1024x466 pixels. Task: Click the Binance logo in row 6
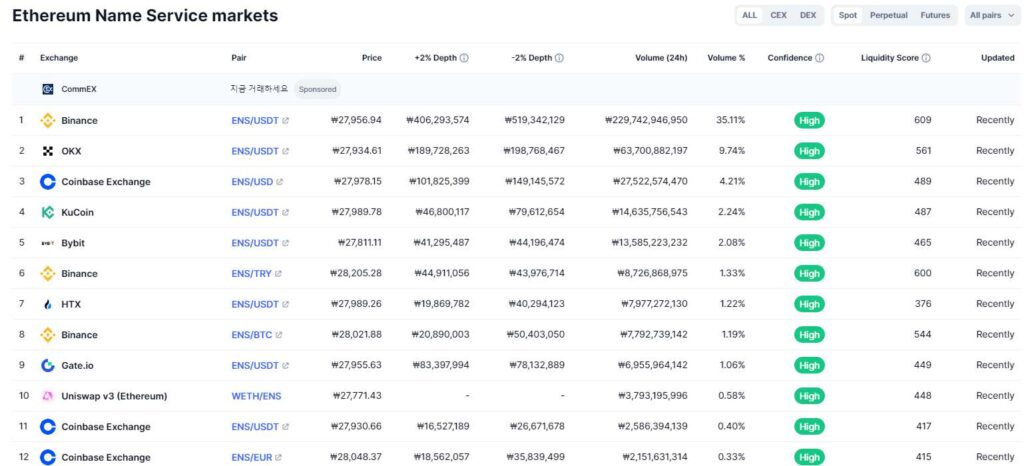pyautogui.click(x=48, y=273)
